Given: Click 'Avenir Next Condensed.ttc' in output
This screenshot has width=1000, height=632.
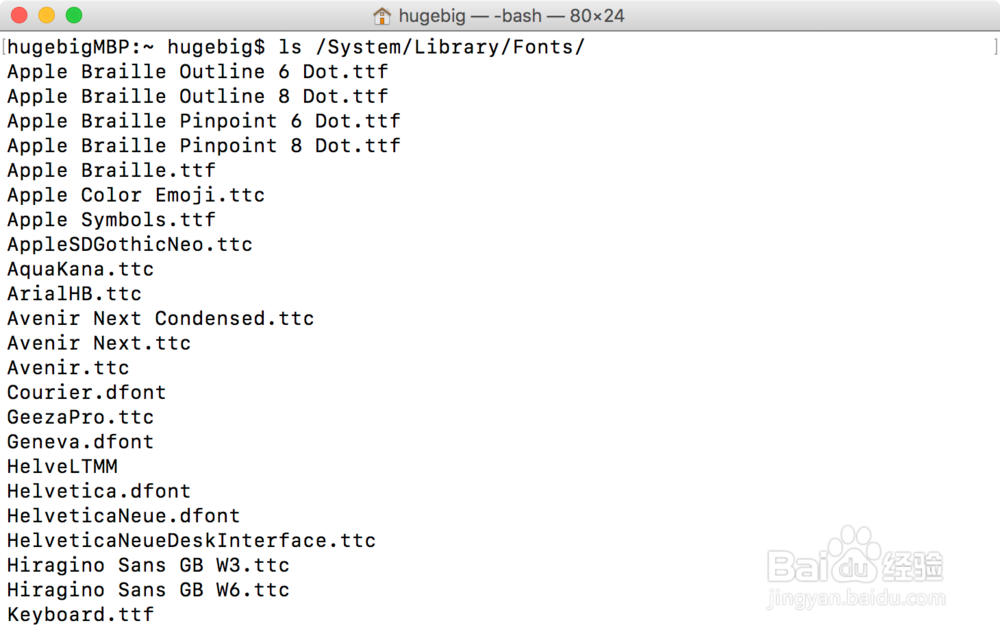Looking at the screenshot, I should [x=160, y=318].
